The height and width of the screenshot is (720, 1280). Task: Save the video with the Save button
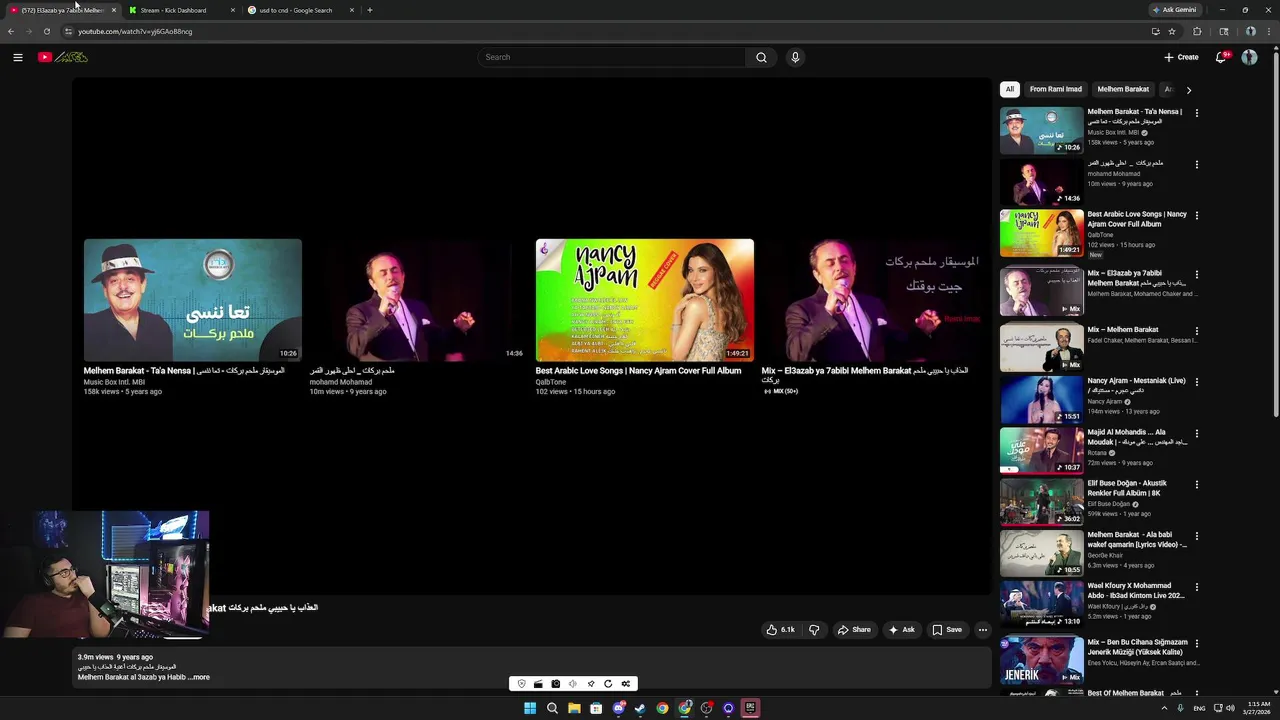coord(947,630)
